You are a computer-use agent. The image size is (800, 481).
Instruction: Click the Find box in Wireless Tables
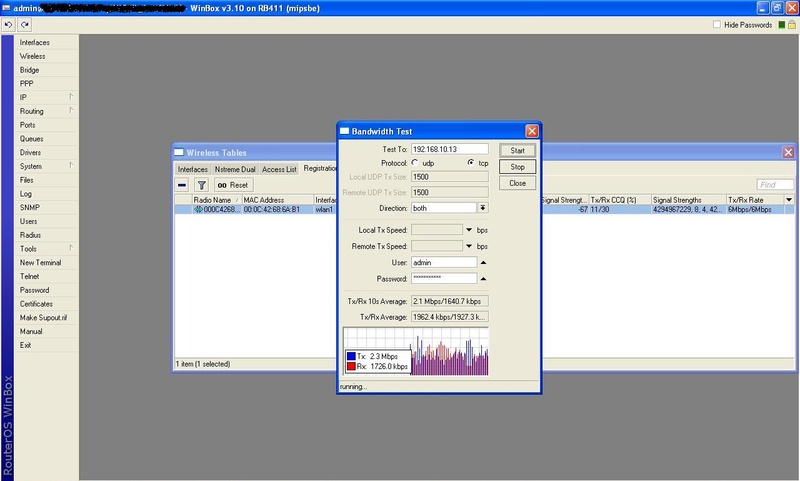(x=775, y=185)
